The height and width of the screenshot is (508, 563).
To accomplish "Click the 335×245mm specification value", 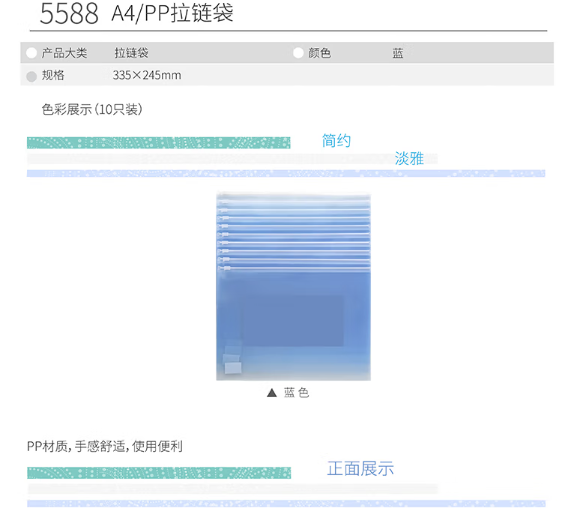I will pyautogui.click(x=147, y=75).
